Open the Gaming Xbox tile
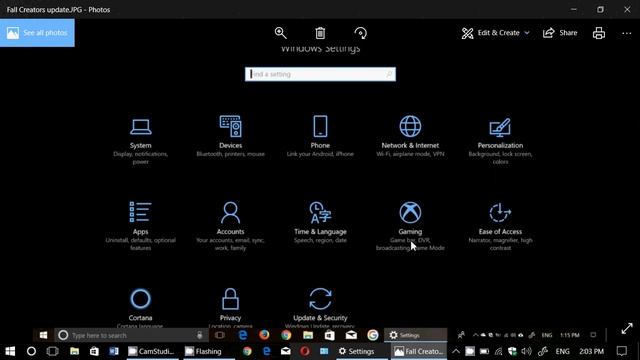Image resolution: width=640 pixels, height=360 pixels. [410, 226]
